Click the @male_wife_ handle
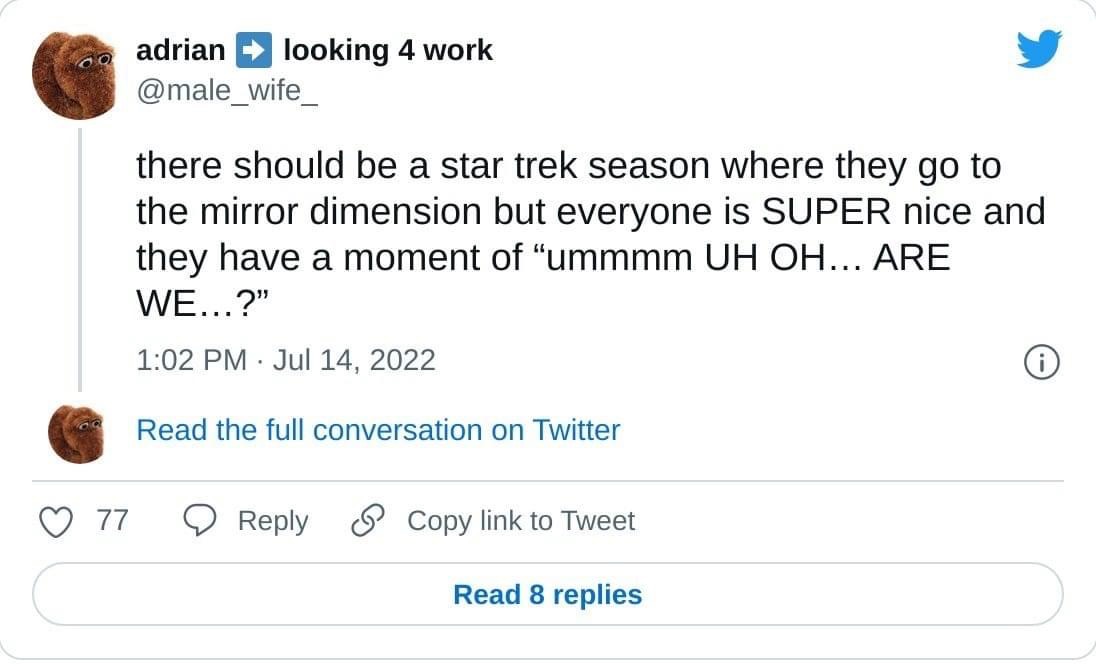This screenshot has height=670, width=1096. pyautogui.click(x=226, y=93)
